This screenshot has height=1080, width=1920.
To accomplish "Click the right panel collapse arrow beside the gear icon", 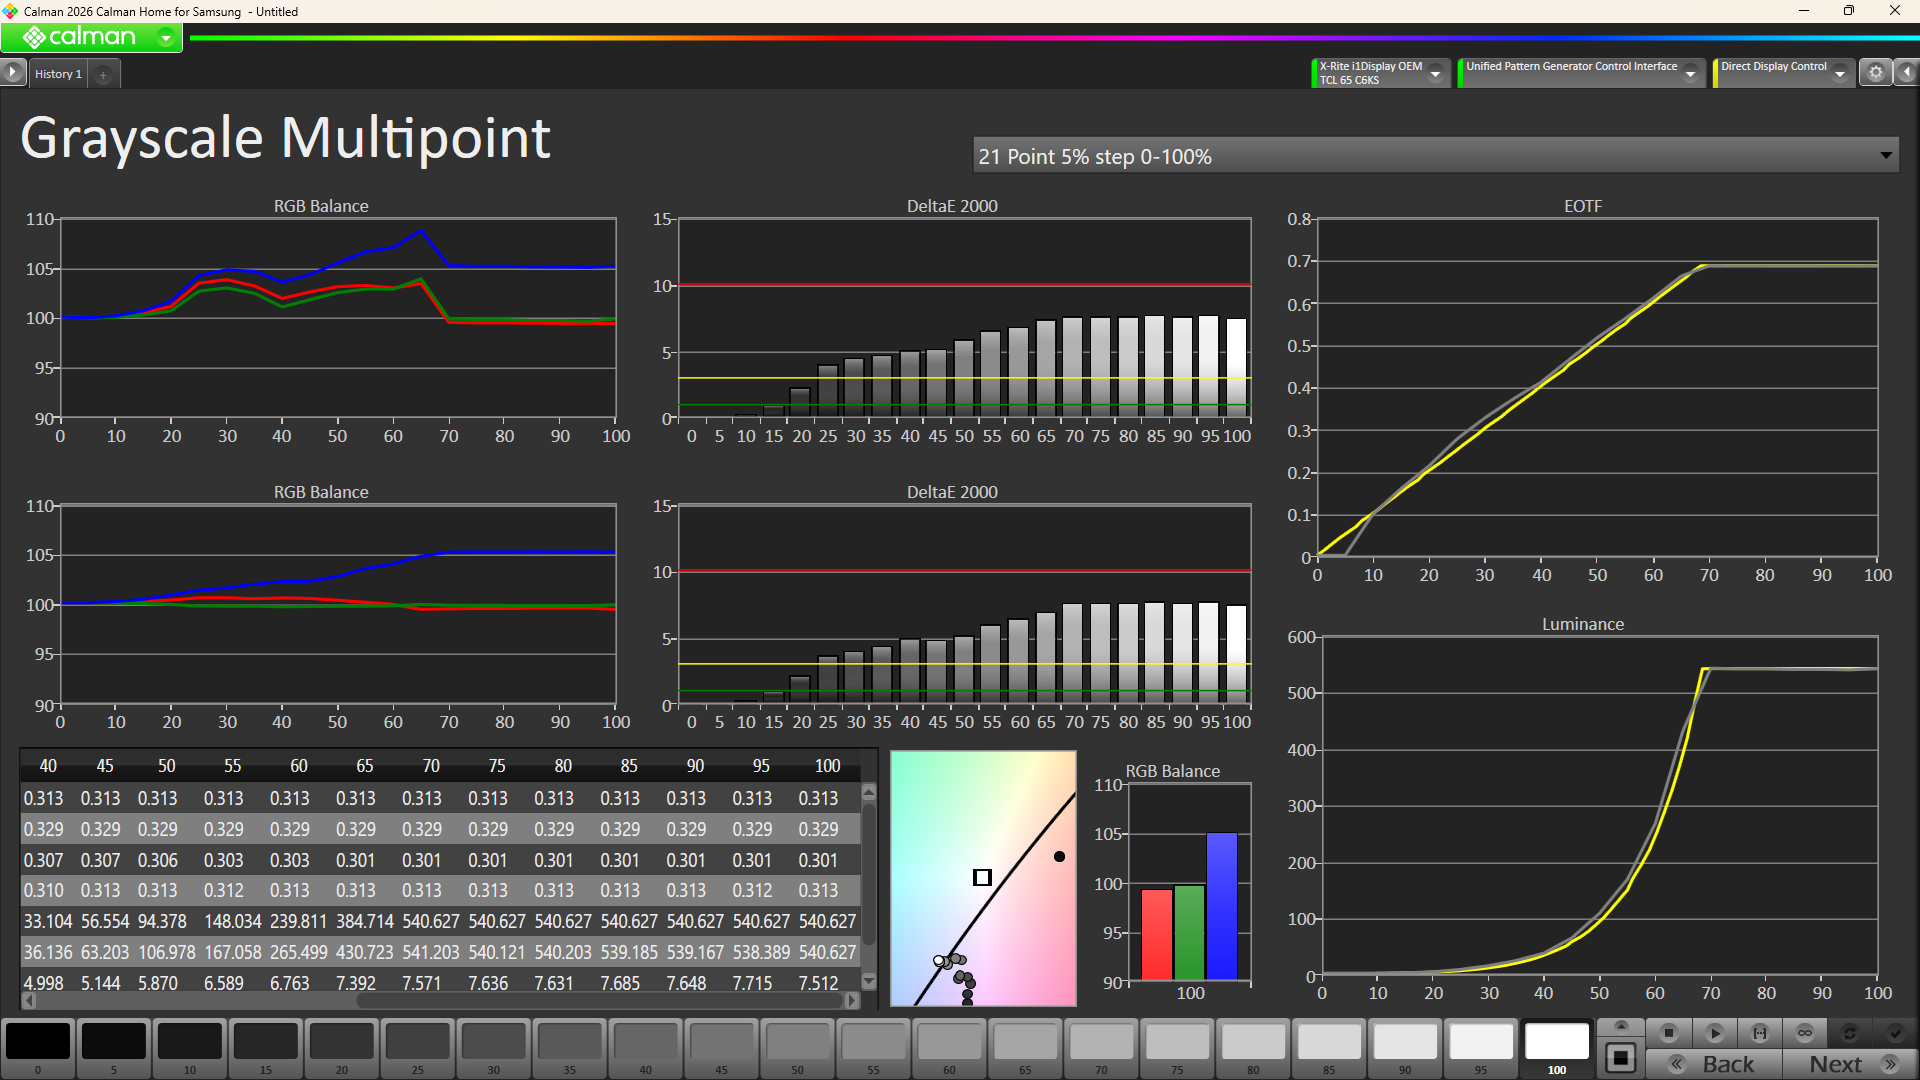I will click(1907, 73).
